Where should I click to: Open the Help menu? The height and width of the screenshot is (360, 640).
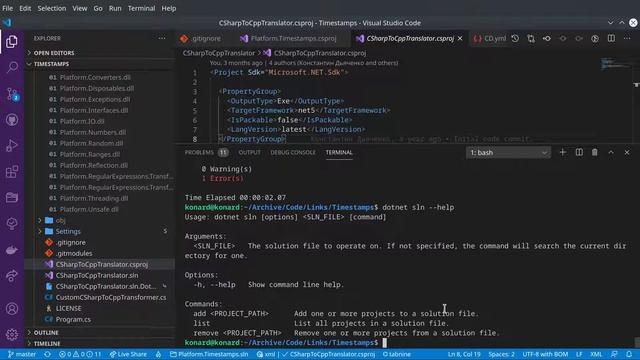click(168, 8)
